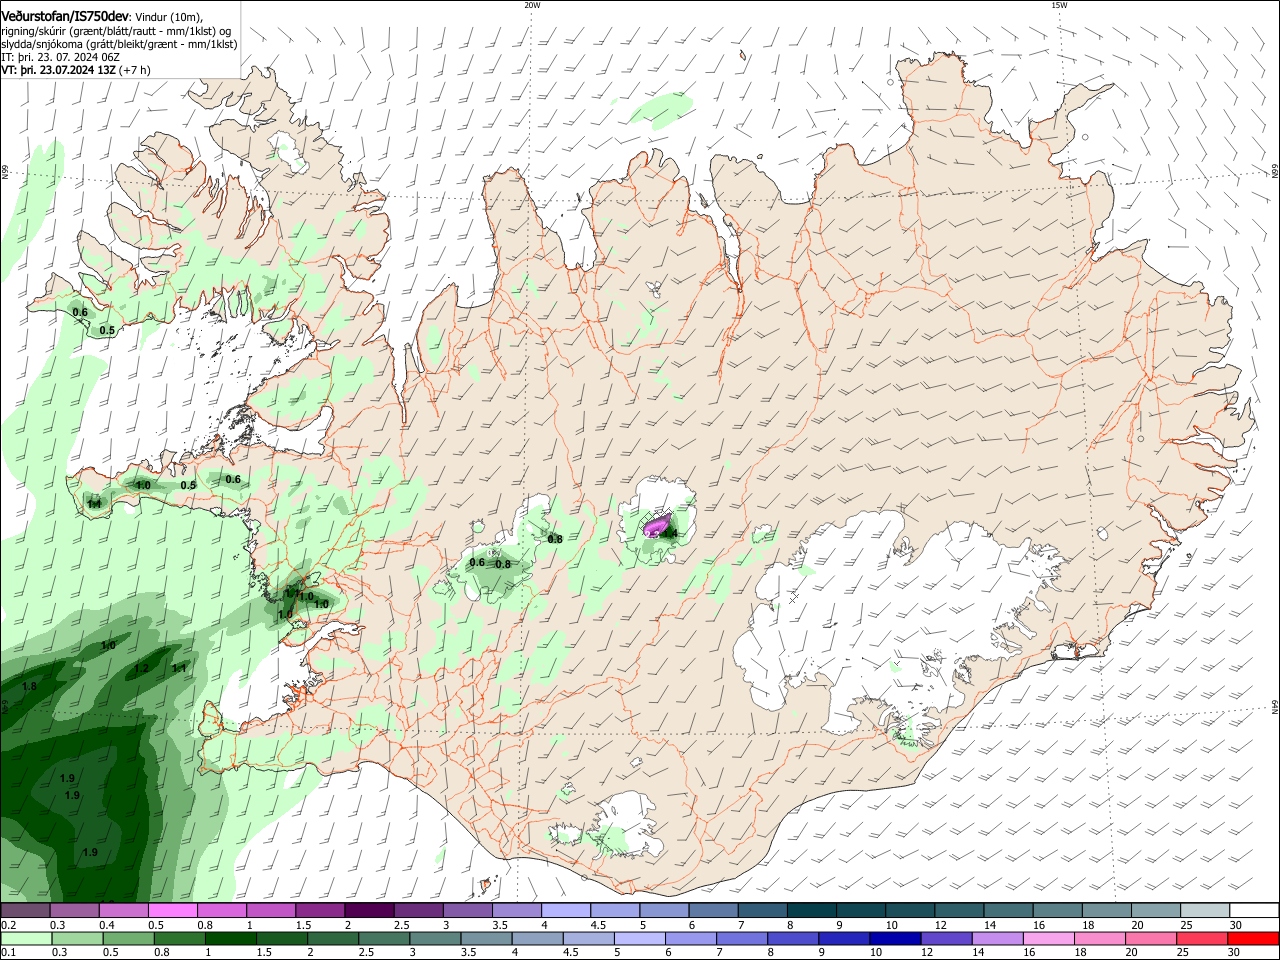Select the 0.8 green rain-scale swatch
Screen dimensions: 1280x960
180,939
